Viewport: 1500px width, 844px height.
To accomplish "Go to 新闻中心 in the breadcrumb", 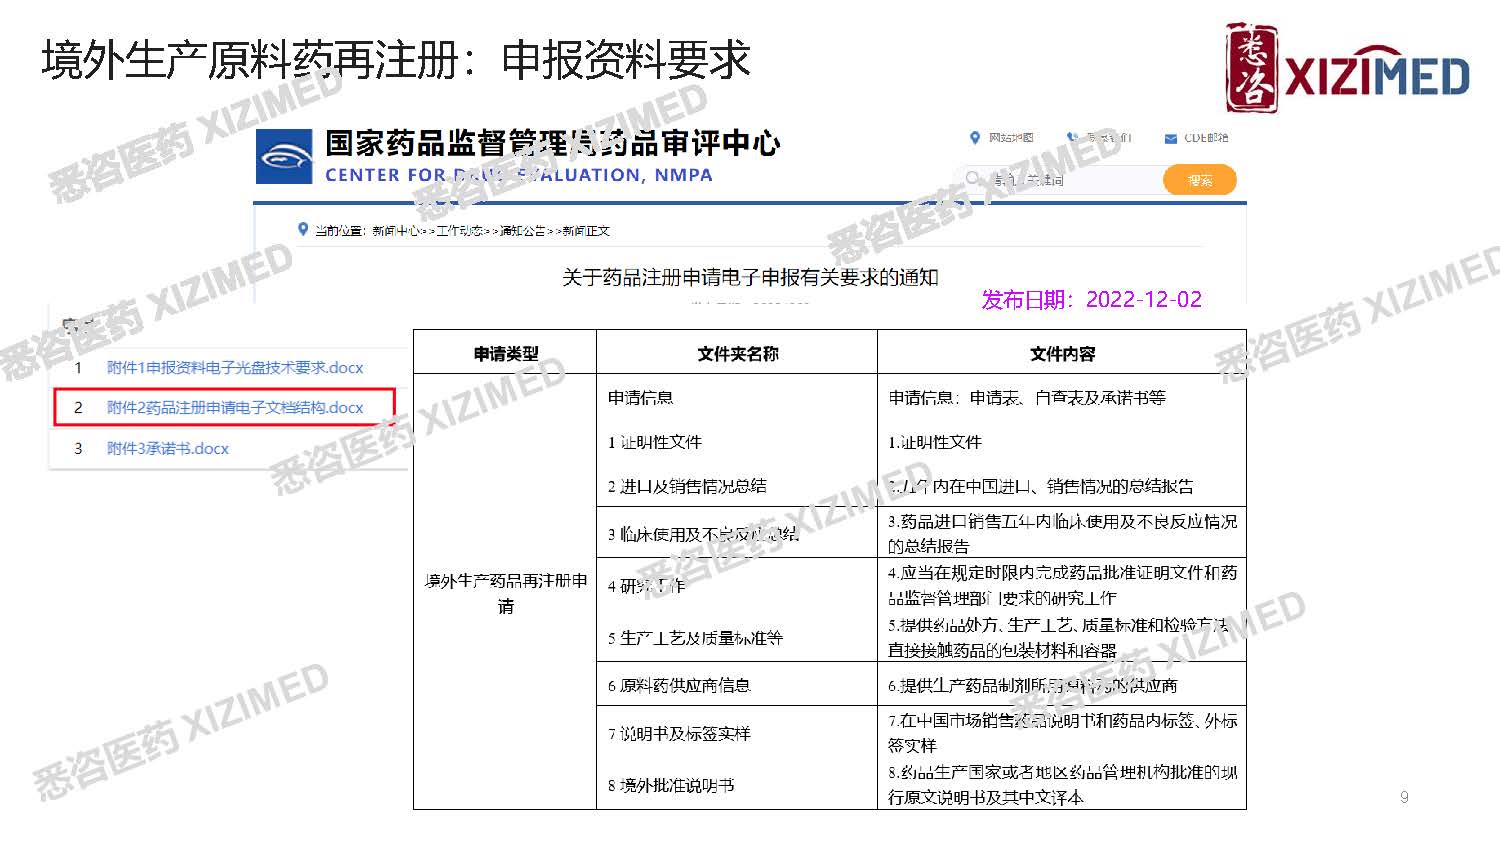I will pos(395,231).
